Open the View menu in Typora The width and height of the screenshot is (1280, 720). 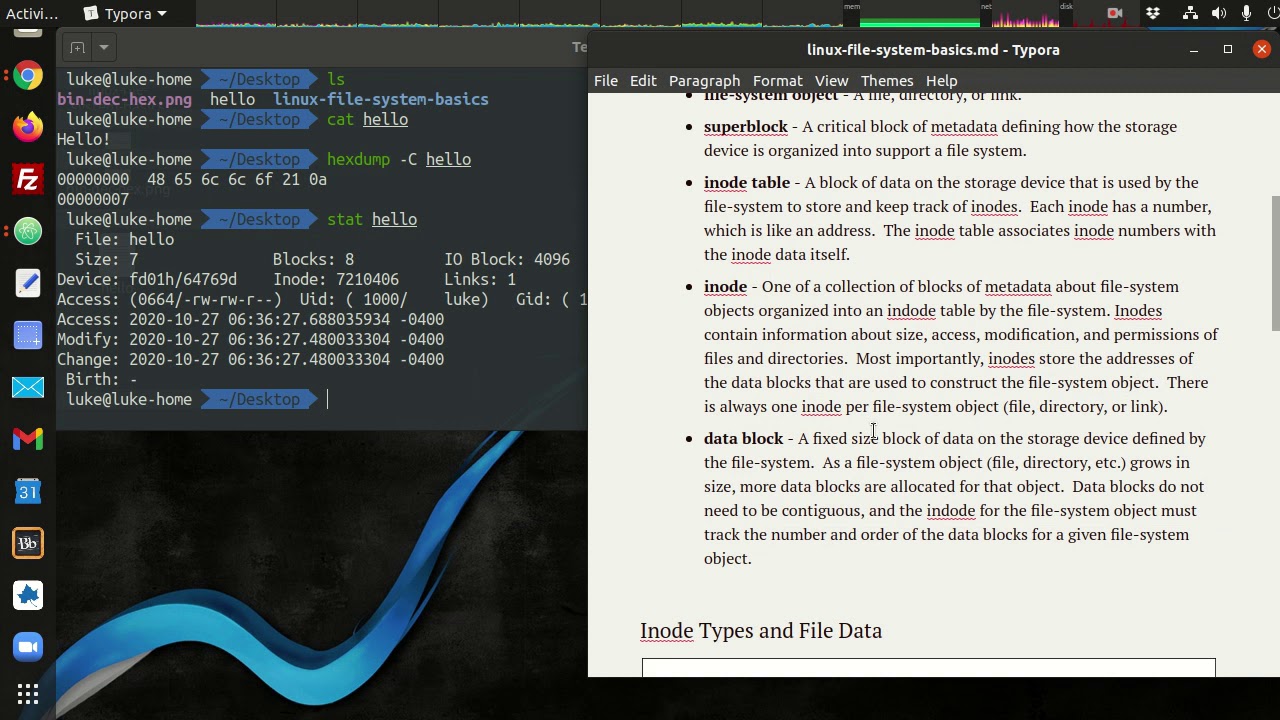[831, 80]
